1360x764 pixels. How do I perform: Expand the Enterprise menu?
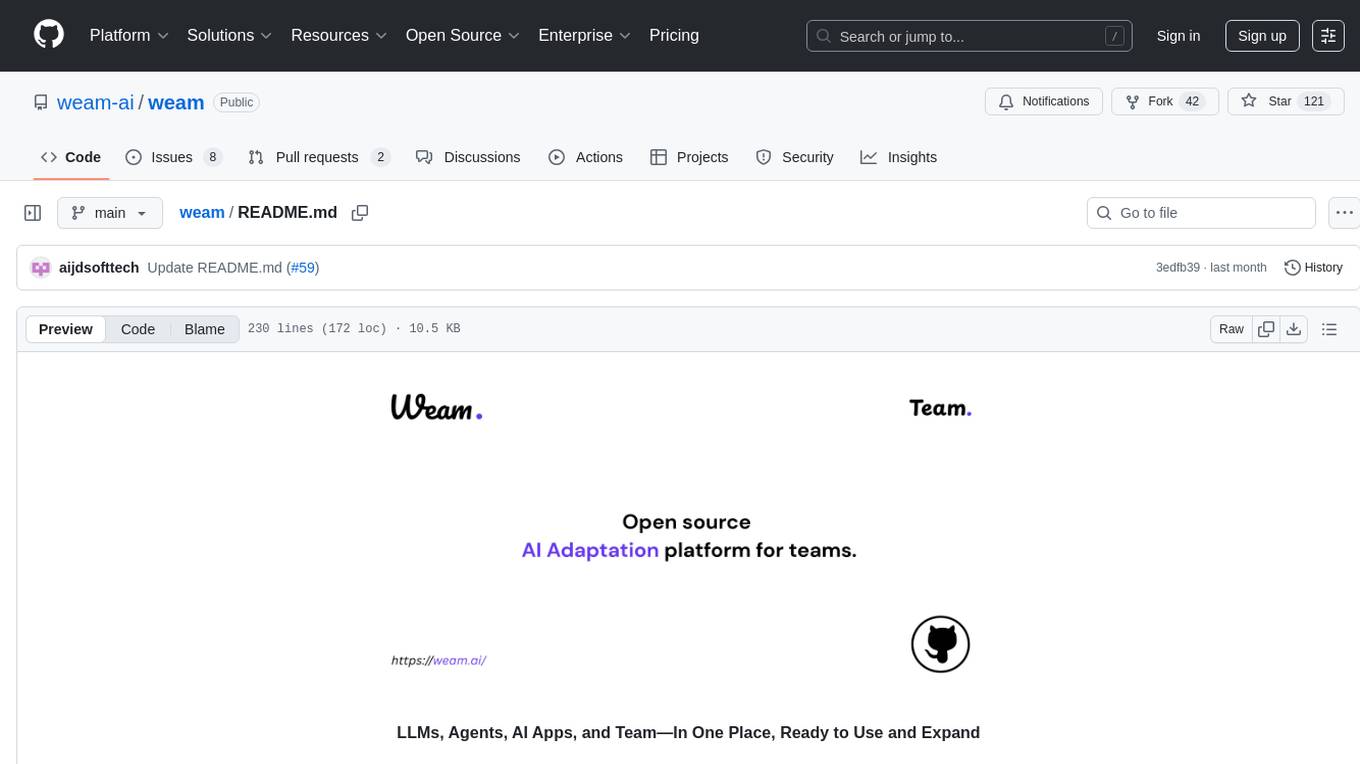pos(585,35)
